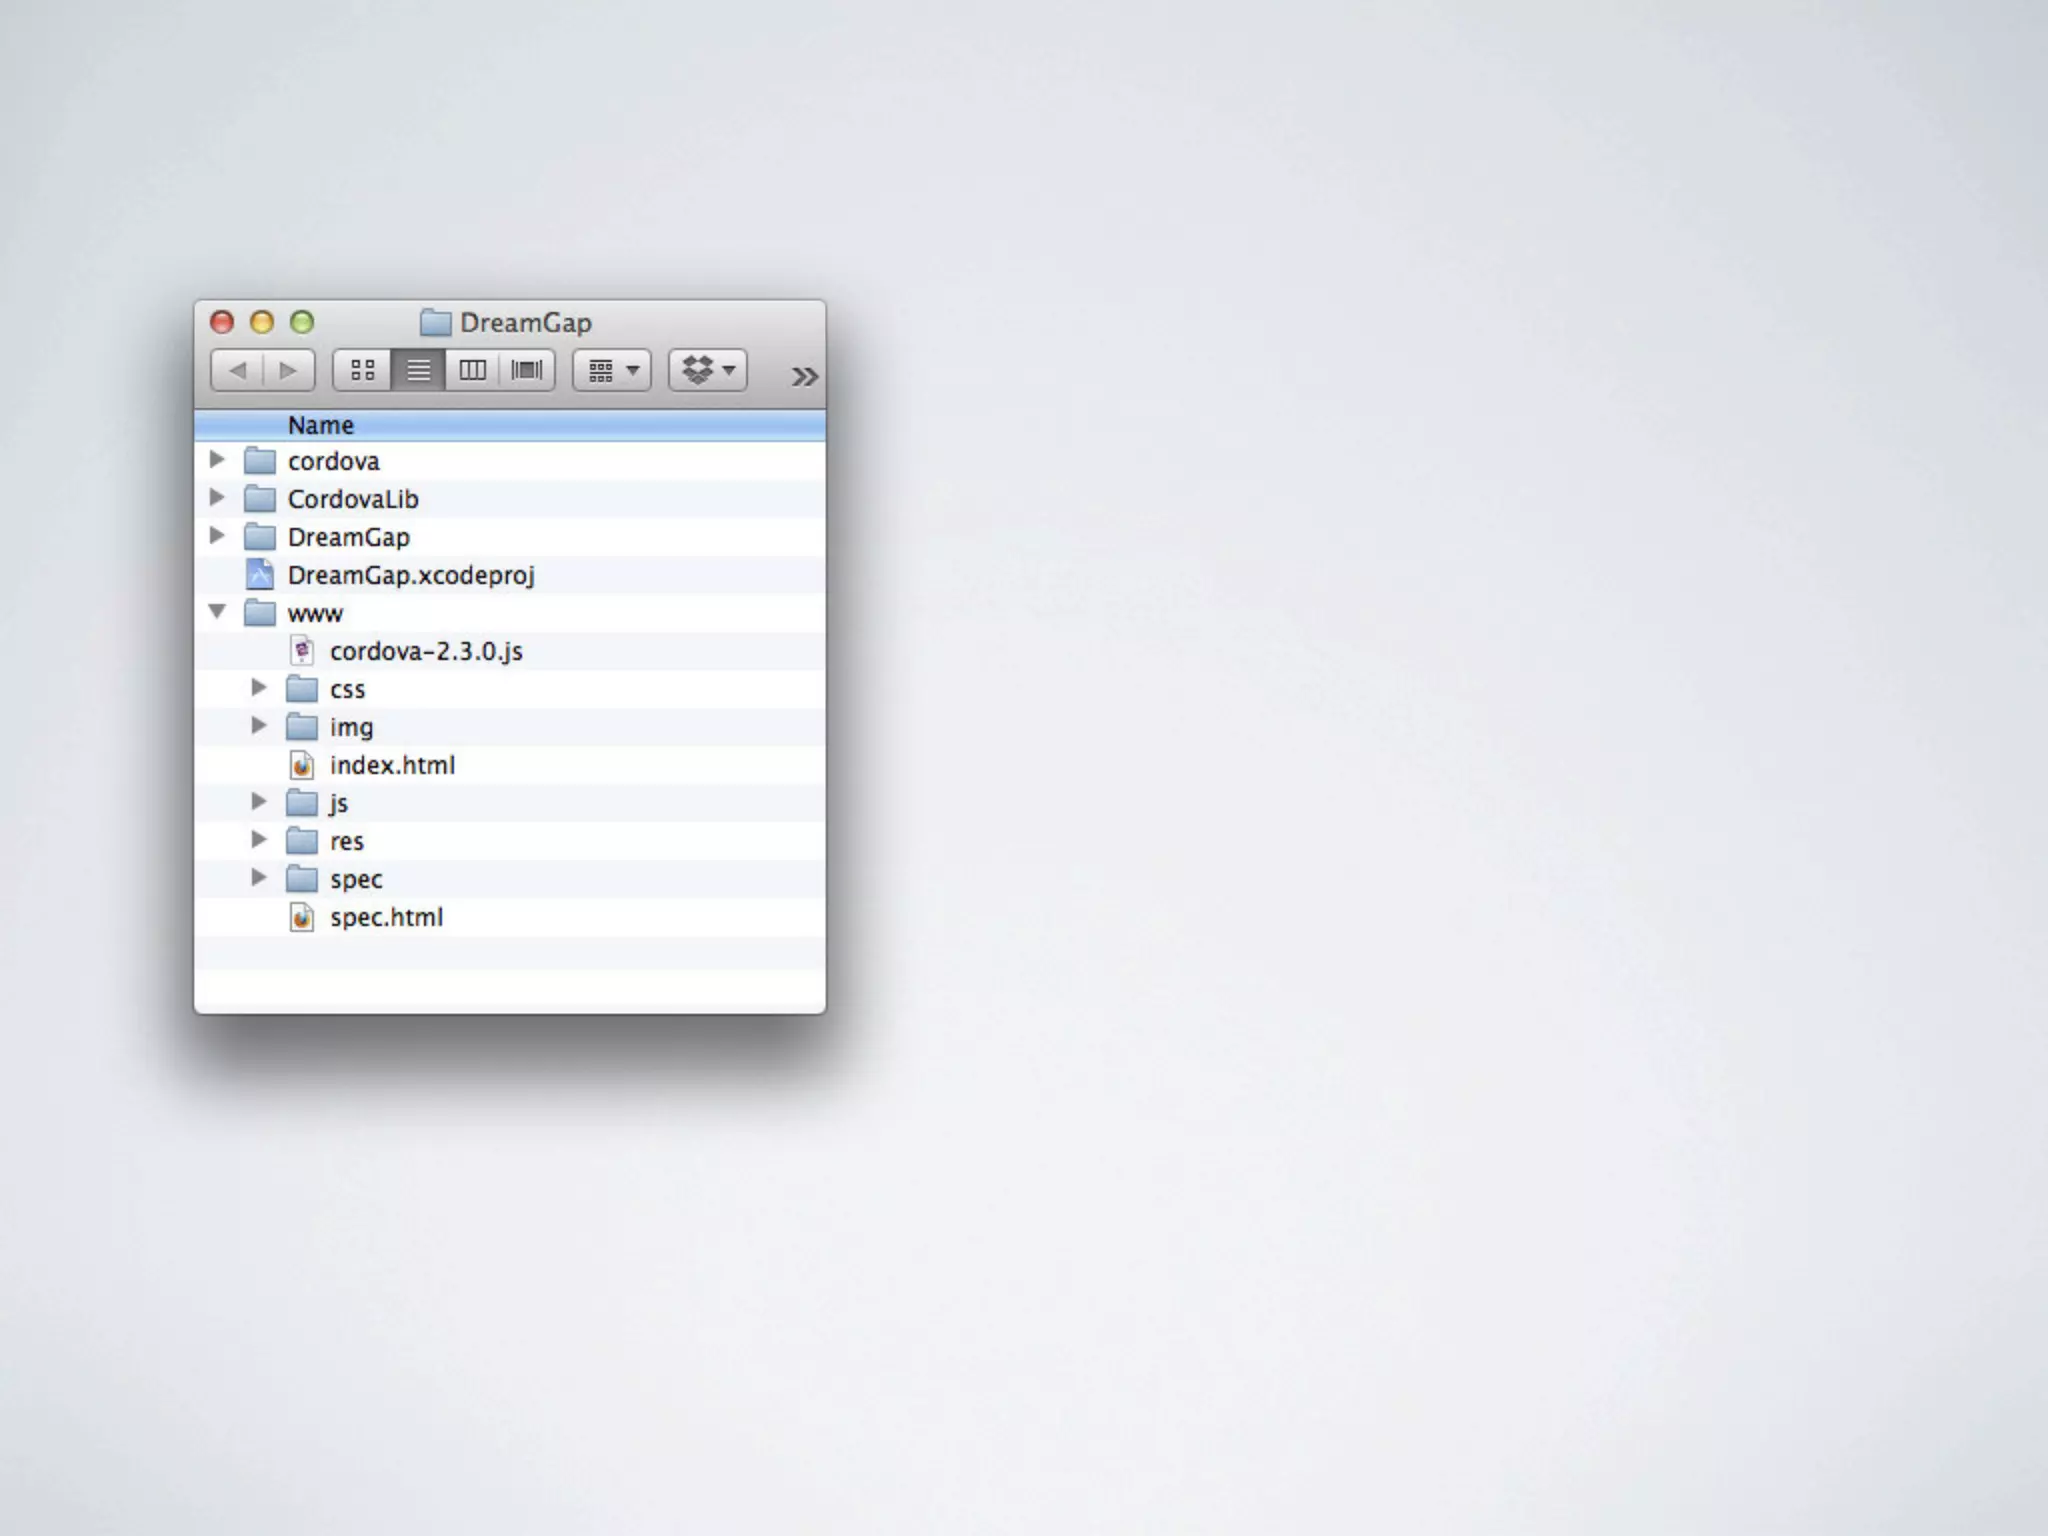The height and width of the screenshot is (1536, 2048).
Task: Collapse the www folder
Action: coord(217,611)
